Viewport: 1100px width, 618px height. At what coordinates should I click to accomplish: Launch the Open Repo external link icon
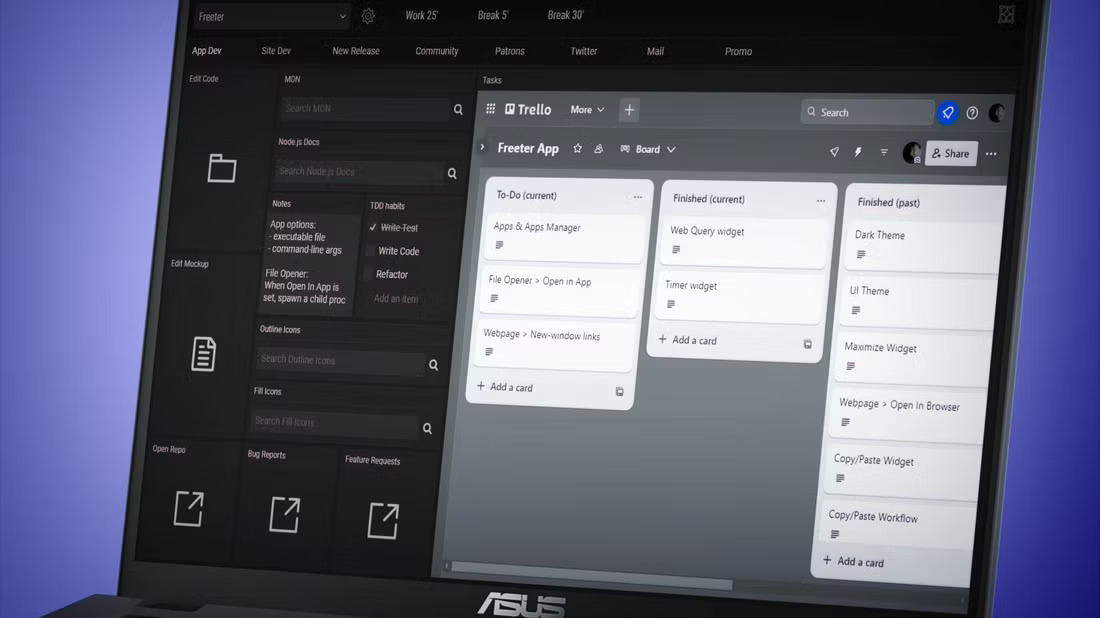(188, 509)
